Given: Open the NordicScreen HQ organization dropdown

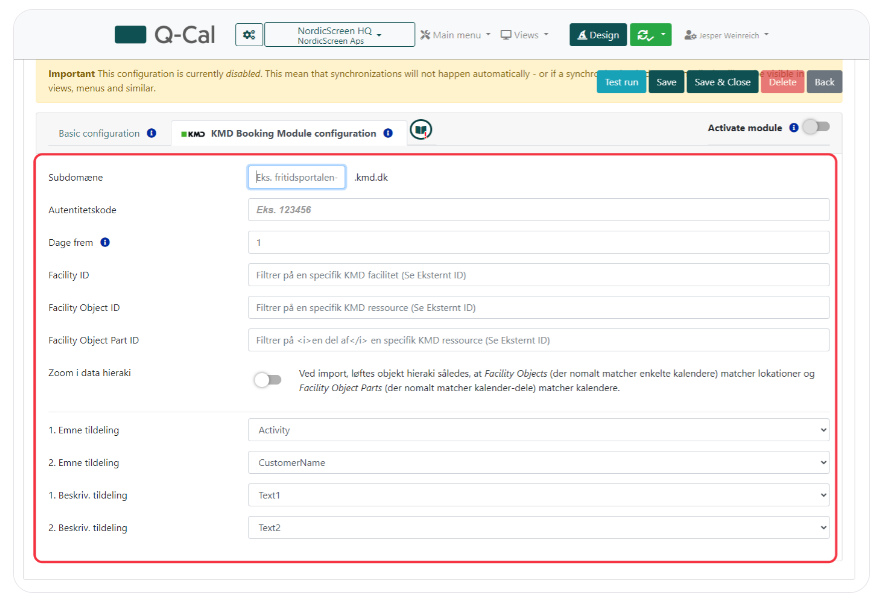Looking at the screenshot, I should click(x=339, y=35).
